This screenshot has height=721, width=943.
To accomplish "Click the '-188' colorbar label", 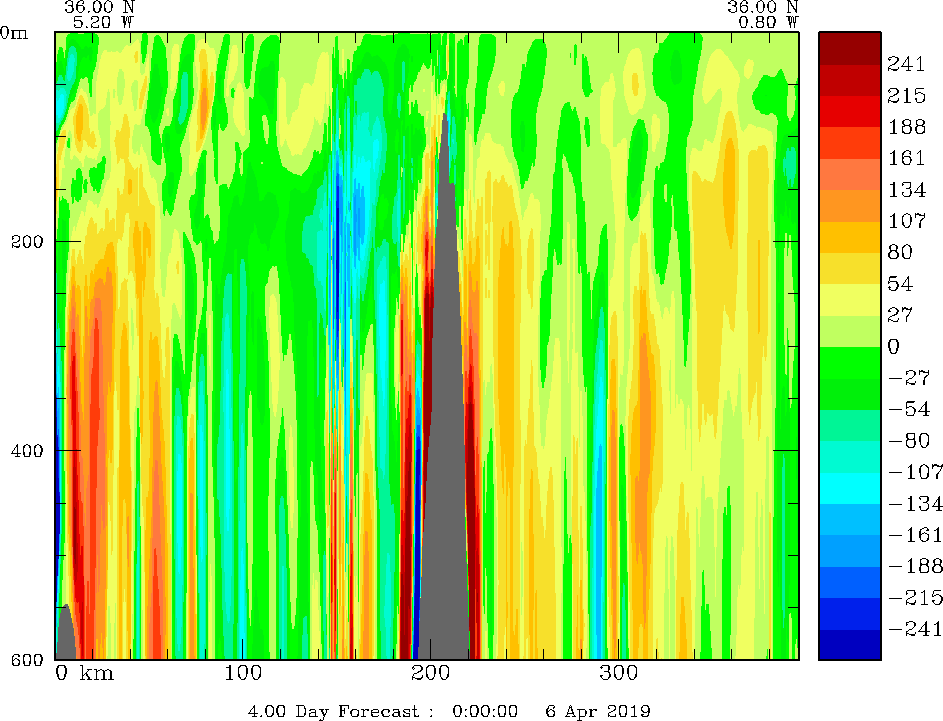I will (915, 566).
